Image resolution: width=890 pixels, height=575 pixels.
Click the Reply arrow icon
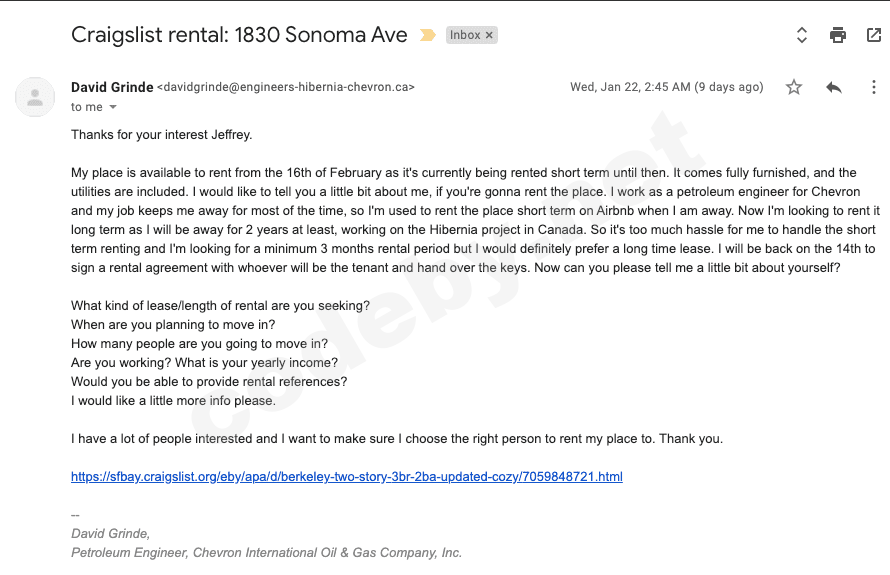(x=834, y=88)
